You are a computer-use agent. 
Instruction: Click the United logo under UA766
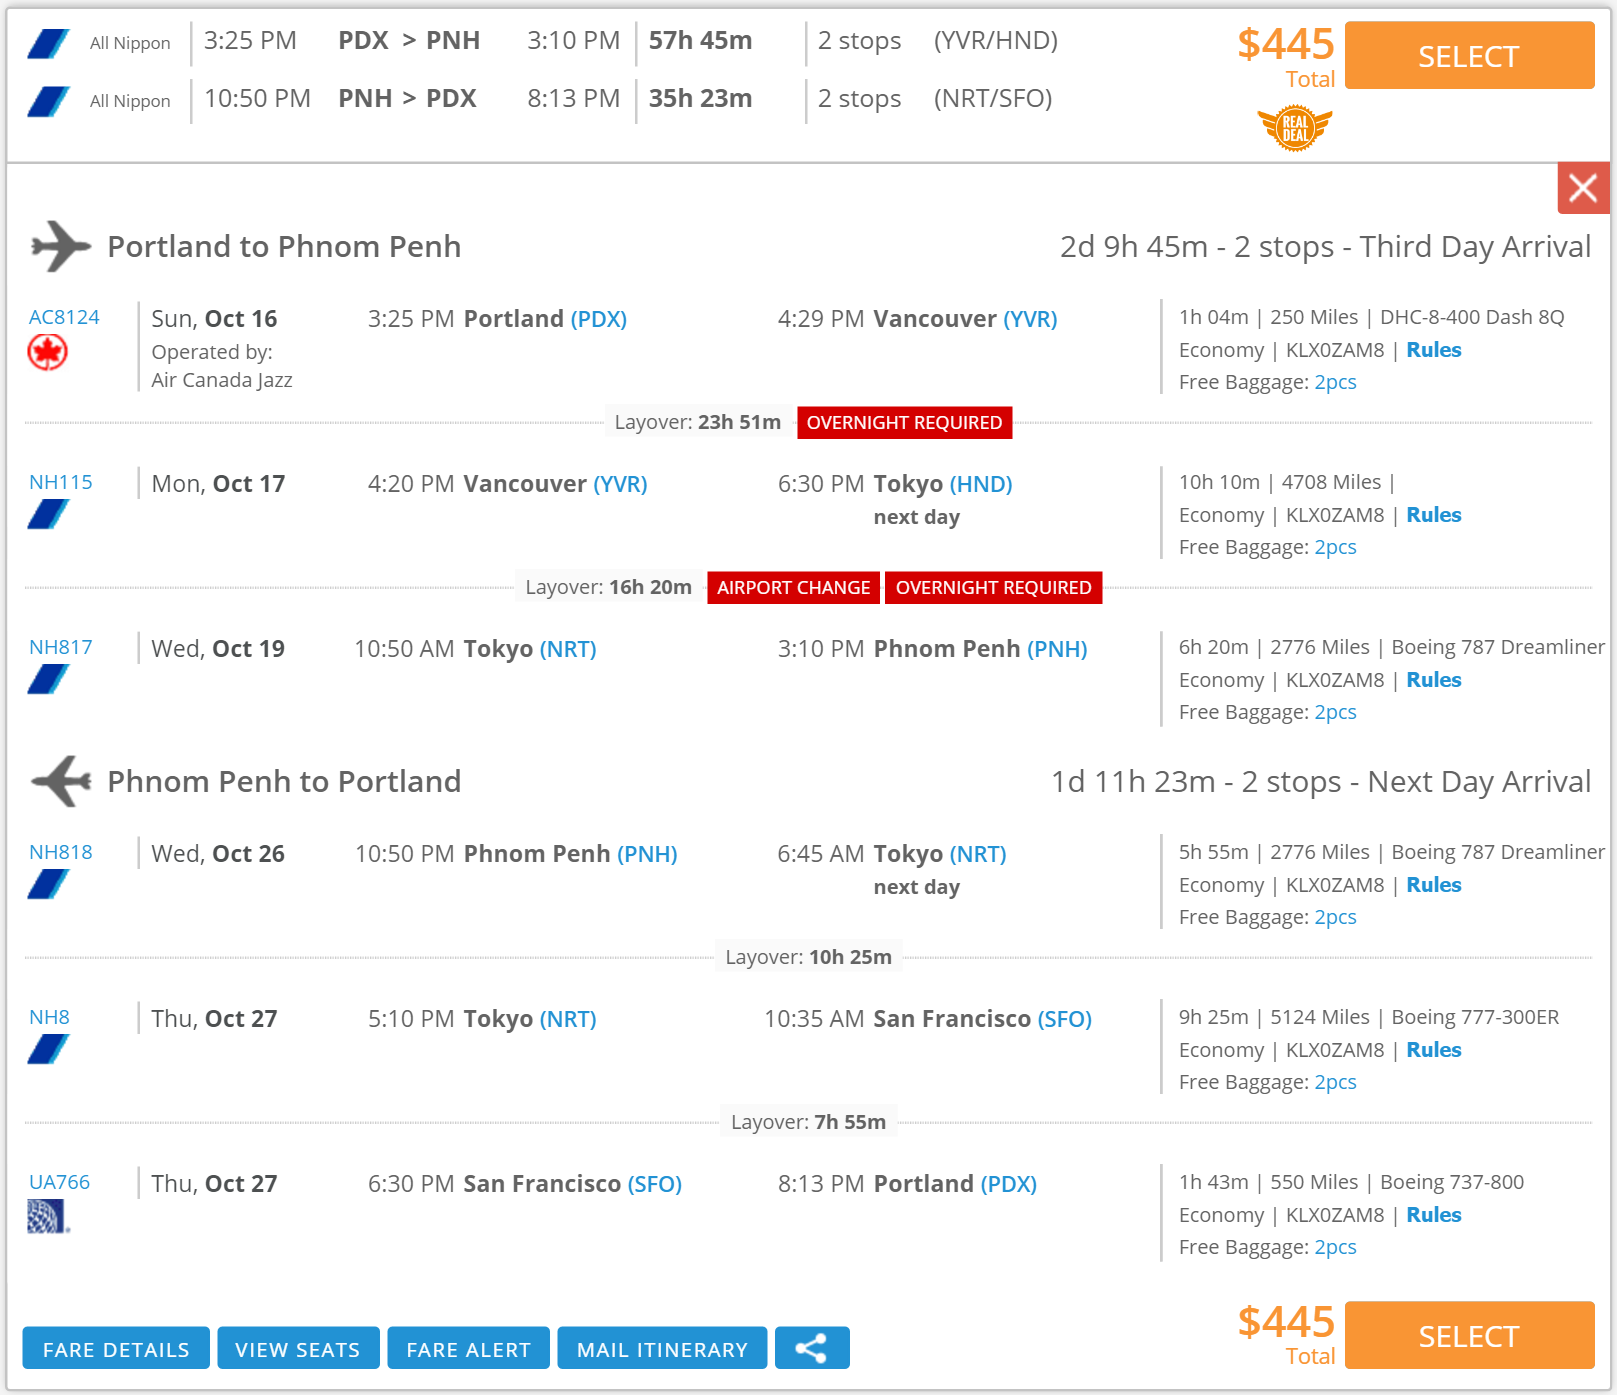coord(48,1216)
